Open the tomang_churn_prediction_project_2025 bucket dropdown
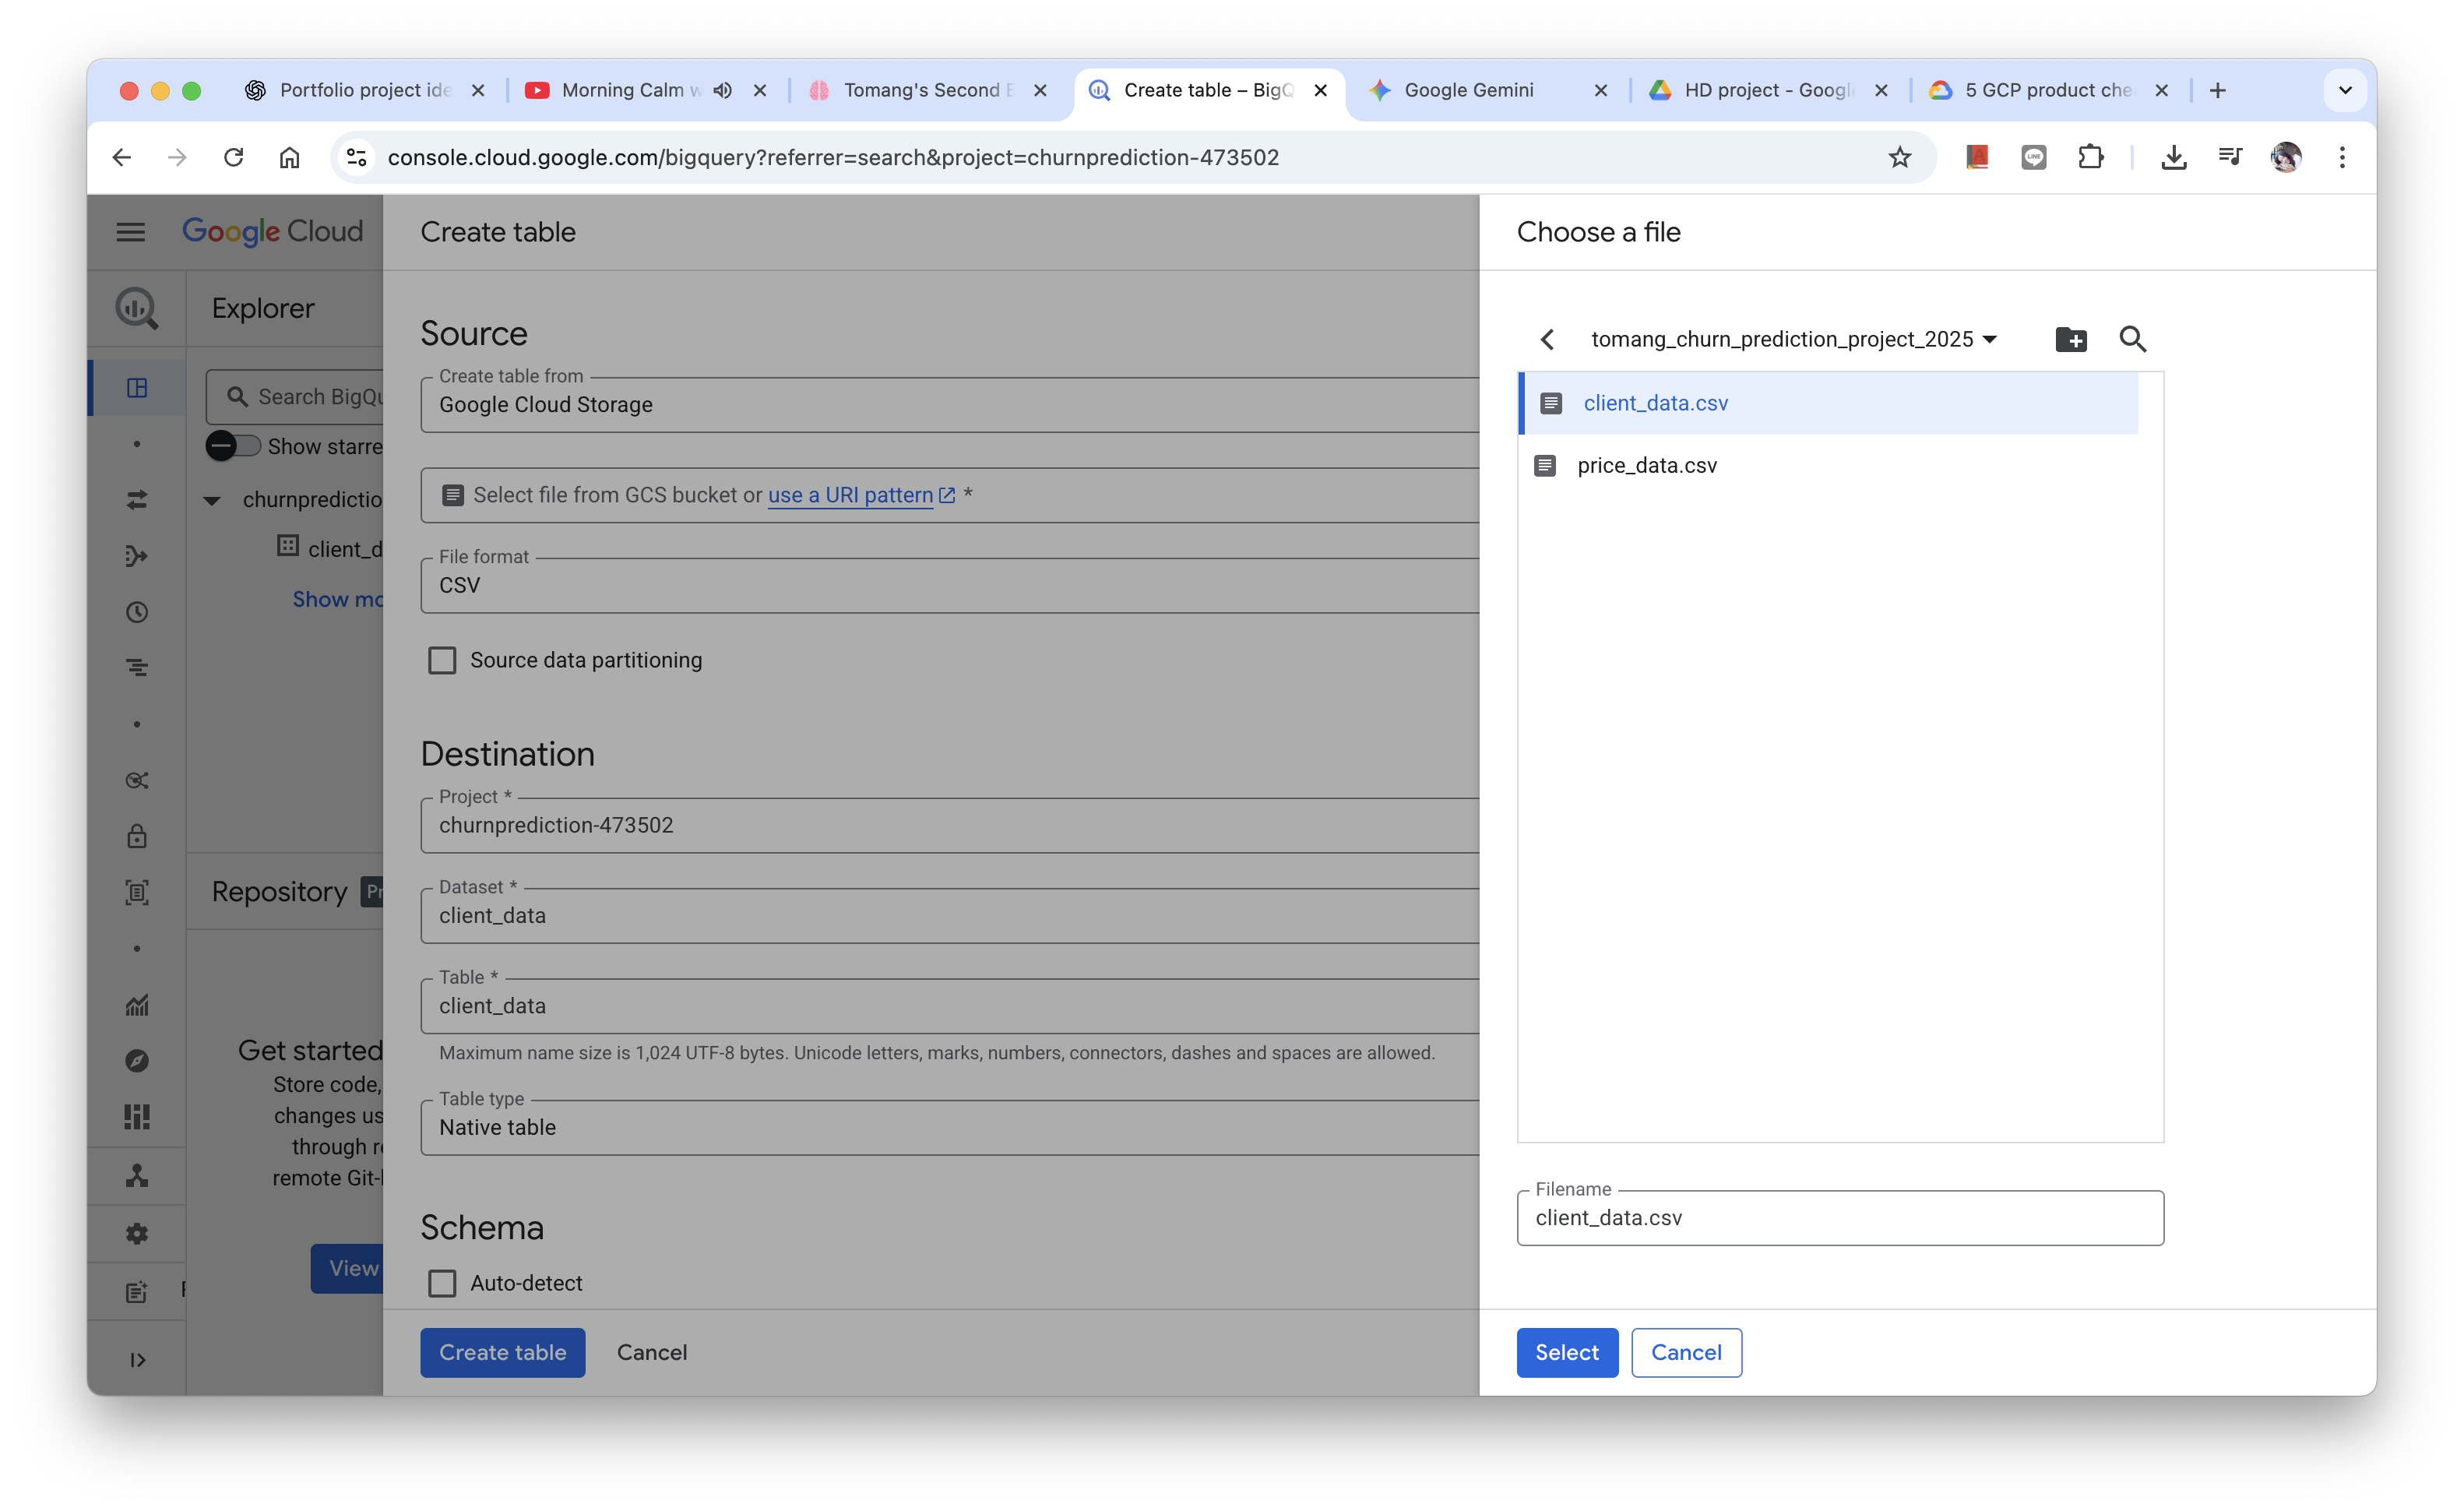 (x=1794, y=339)
